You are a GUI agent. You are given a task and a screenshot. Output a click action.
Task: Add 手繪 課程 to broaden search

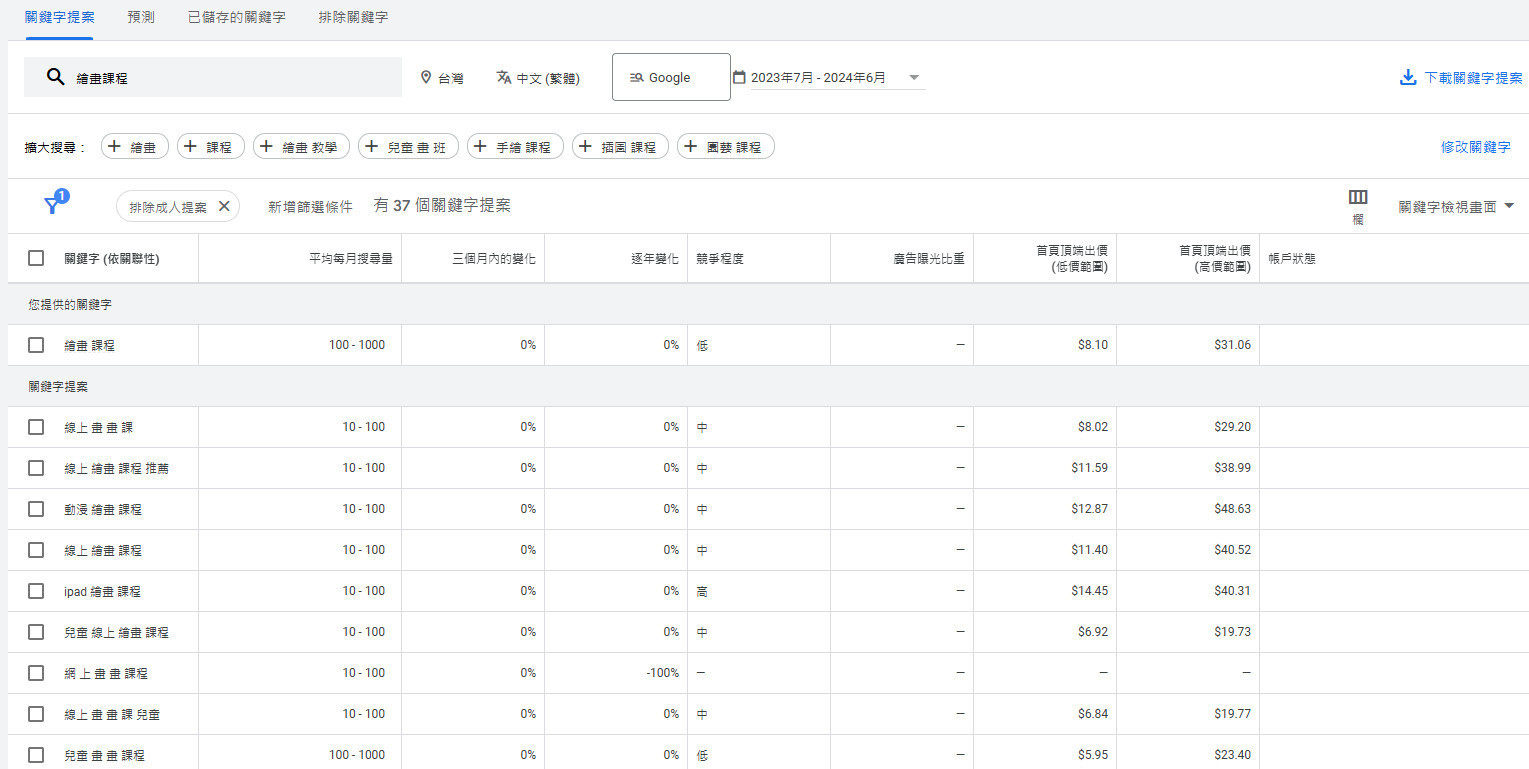click(x=515, y=147)
